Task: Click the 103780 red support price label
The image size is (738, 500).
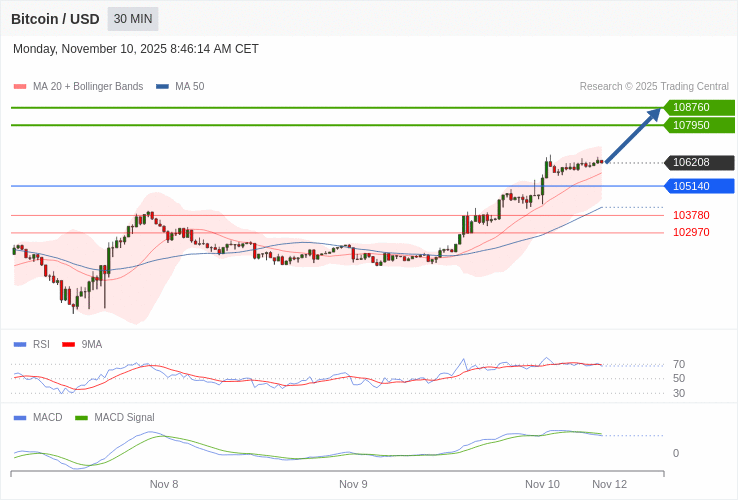Action: coord(691,215)
